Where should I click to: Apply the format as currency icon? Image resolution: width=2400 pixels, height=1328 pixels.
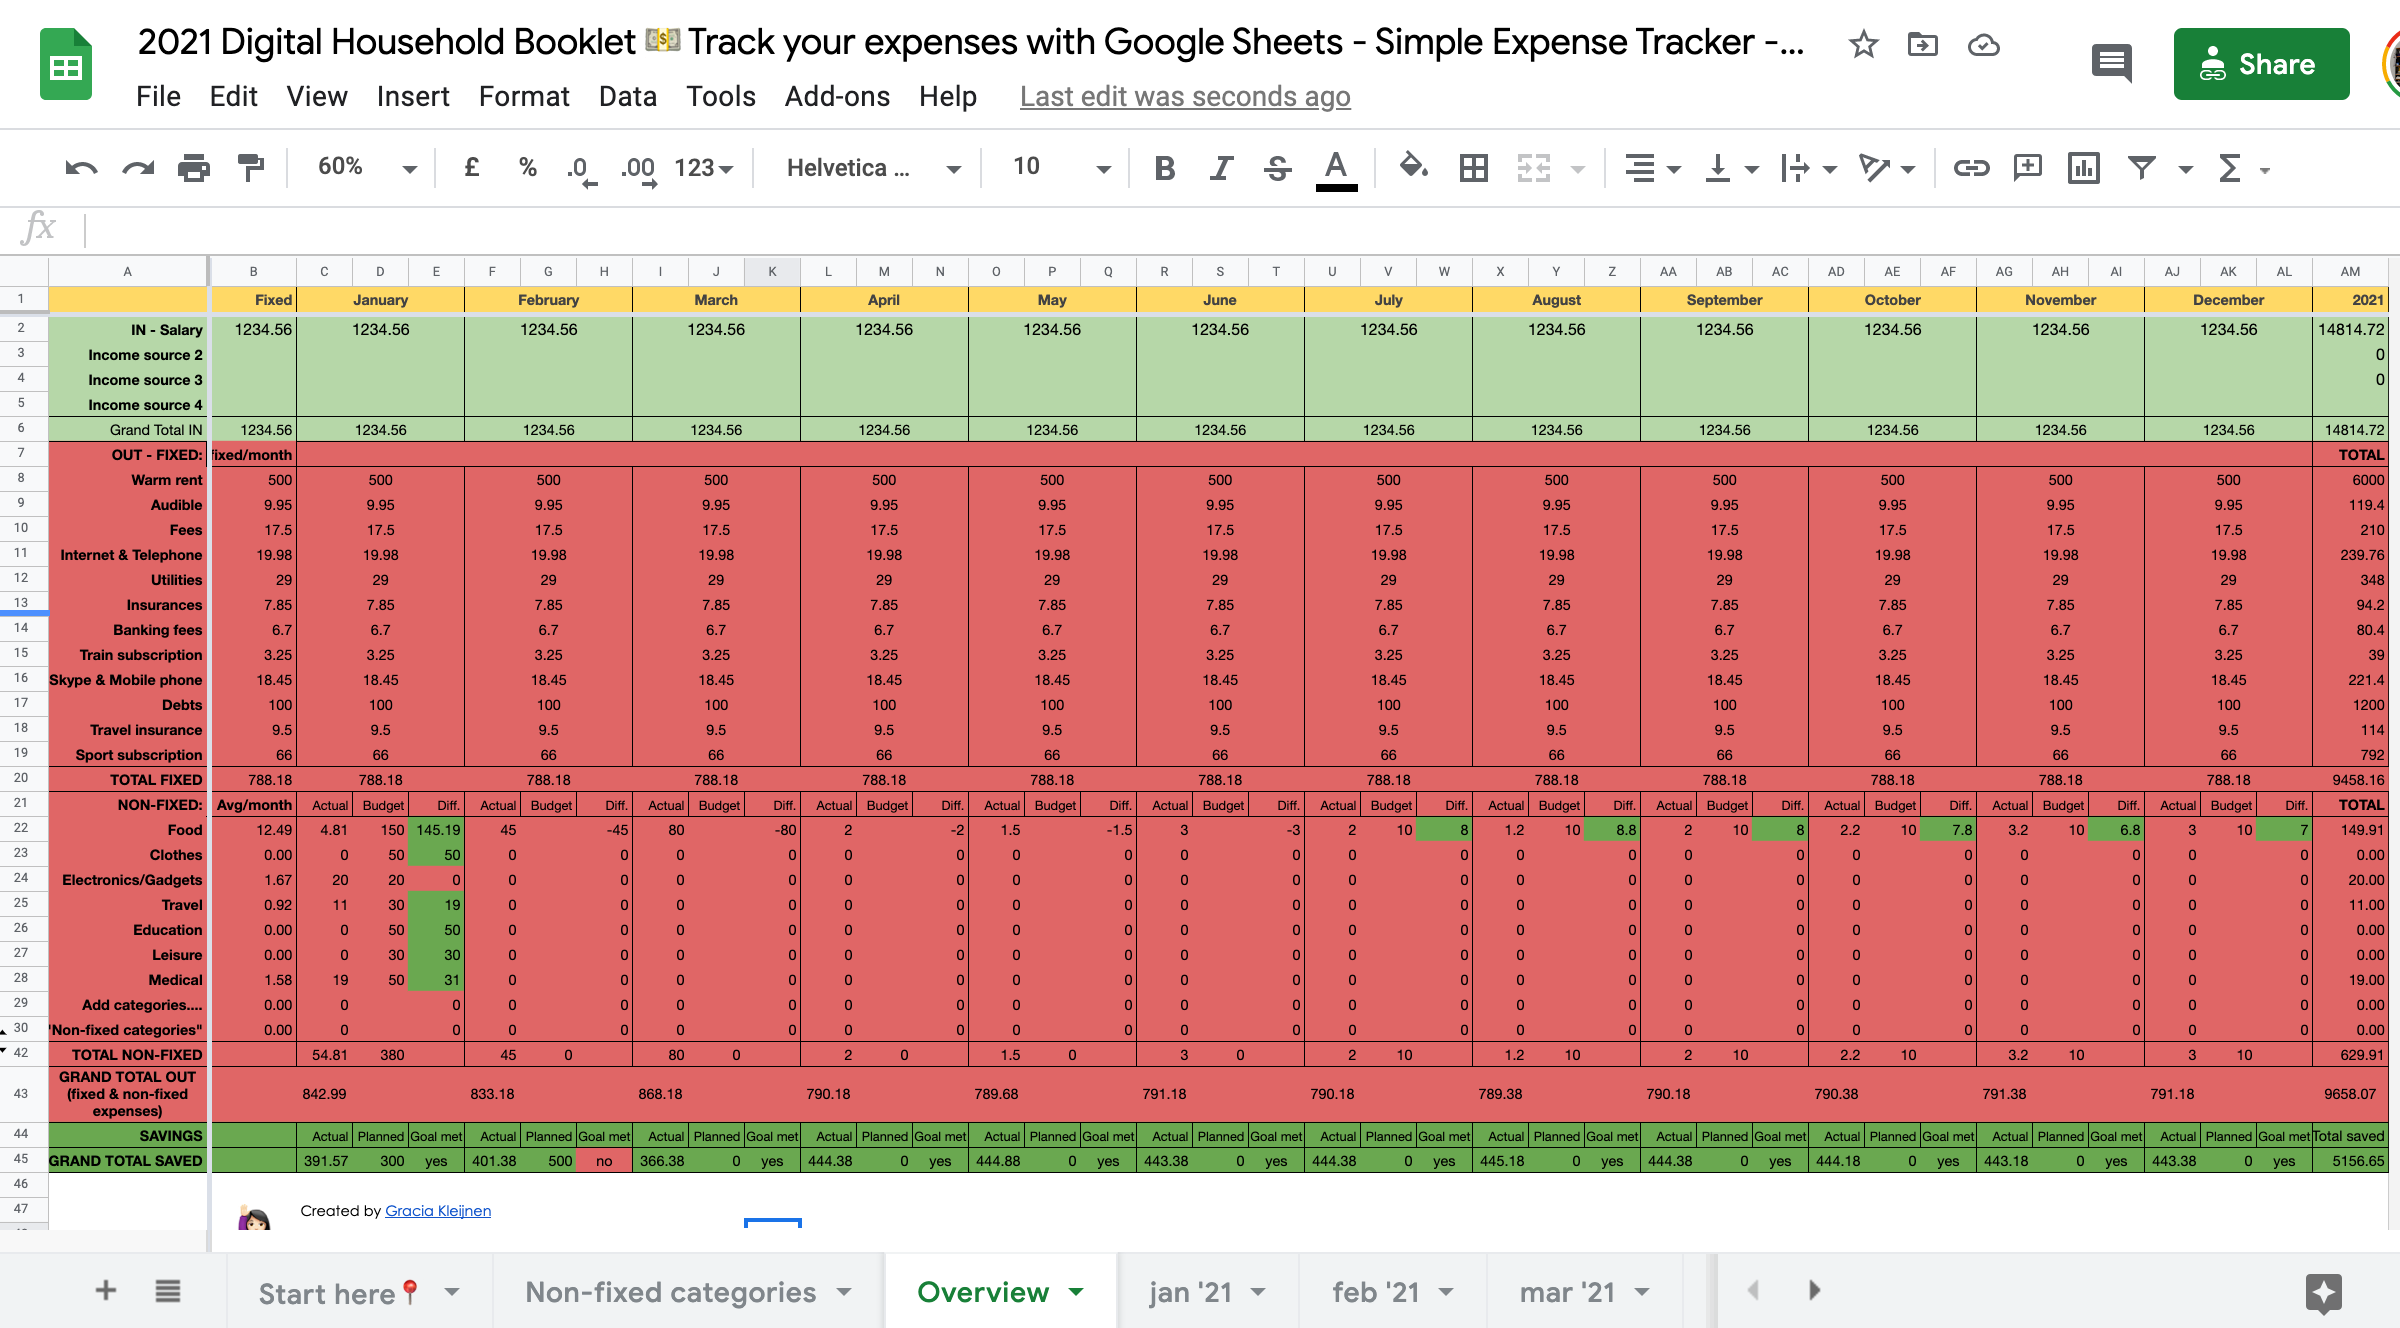pyautogui.click(x=470, y=167)
